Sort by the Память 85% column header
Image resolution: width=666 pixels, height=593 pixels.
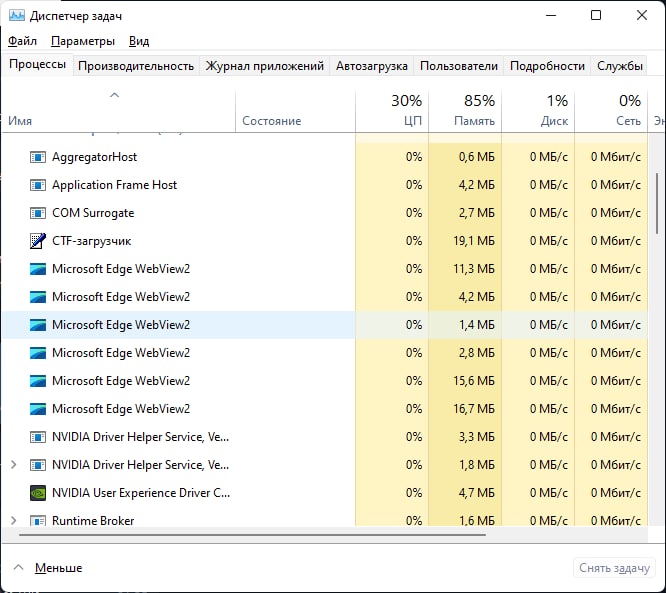tap(465, 110)
